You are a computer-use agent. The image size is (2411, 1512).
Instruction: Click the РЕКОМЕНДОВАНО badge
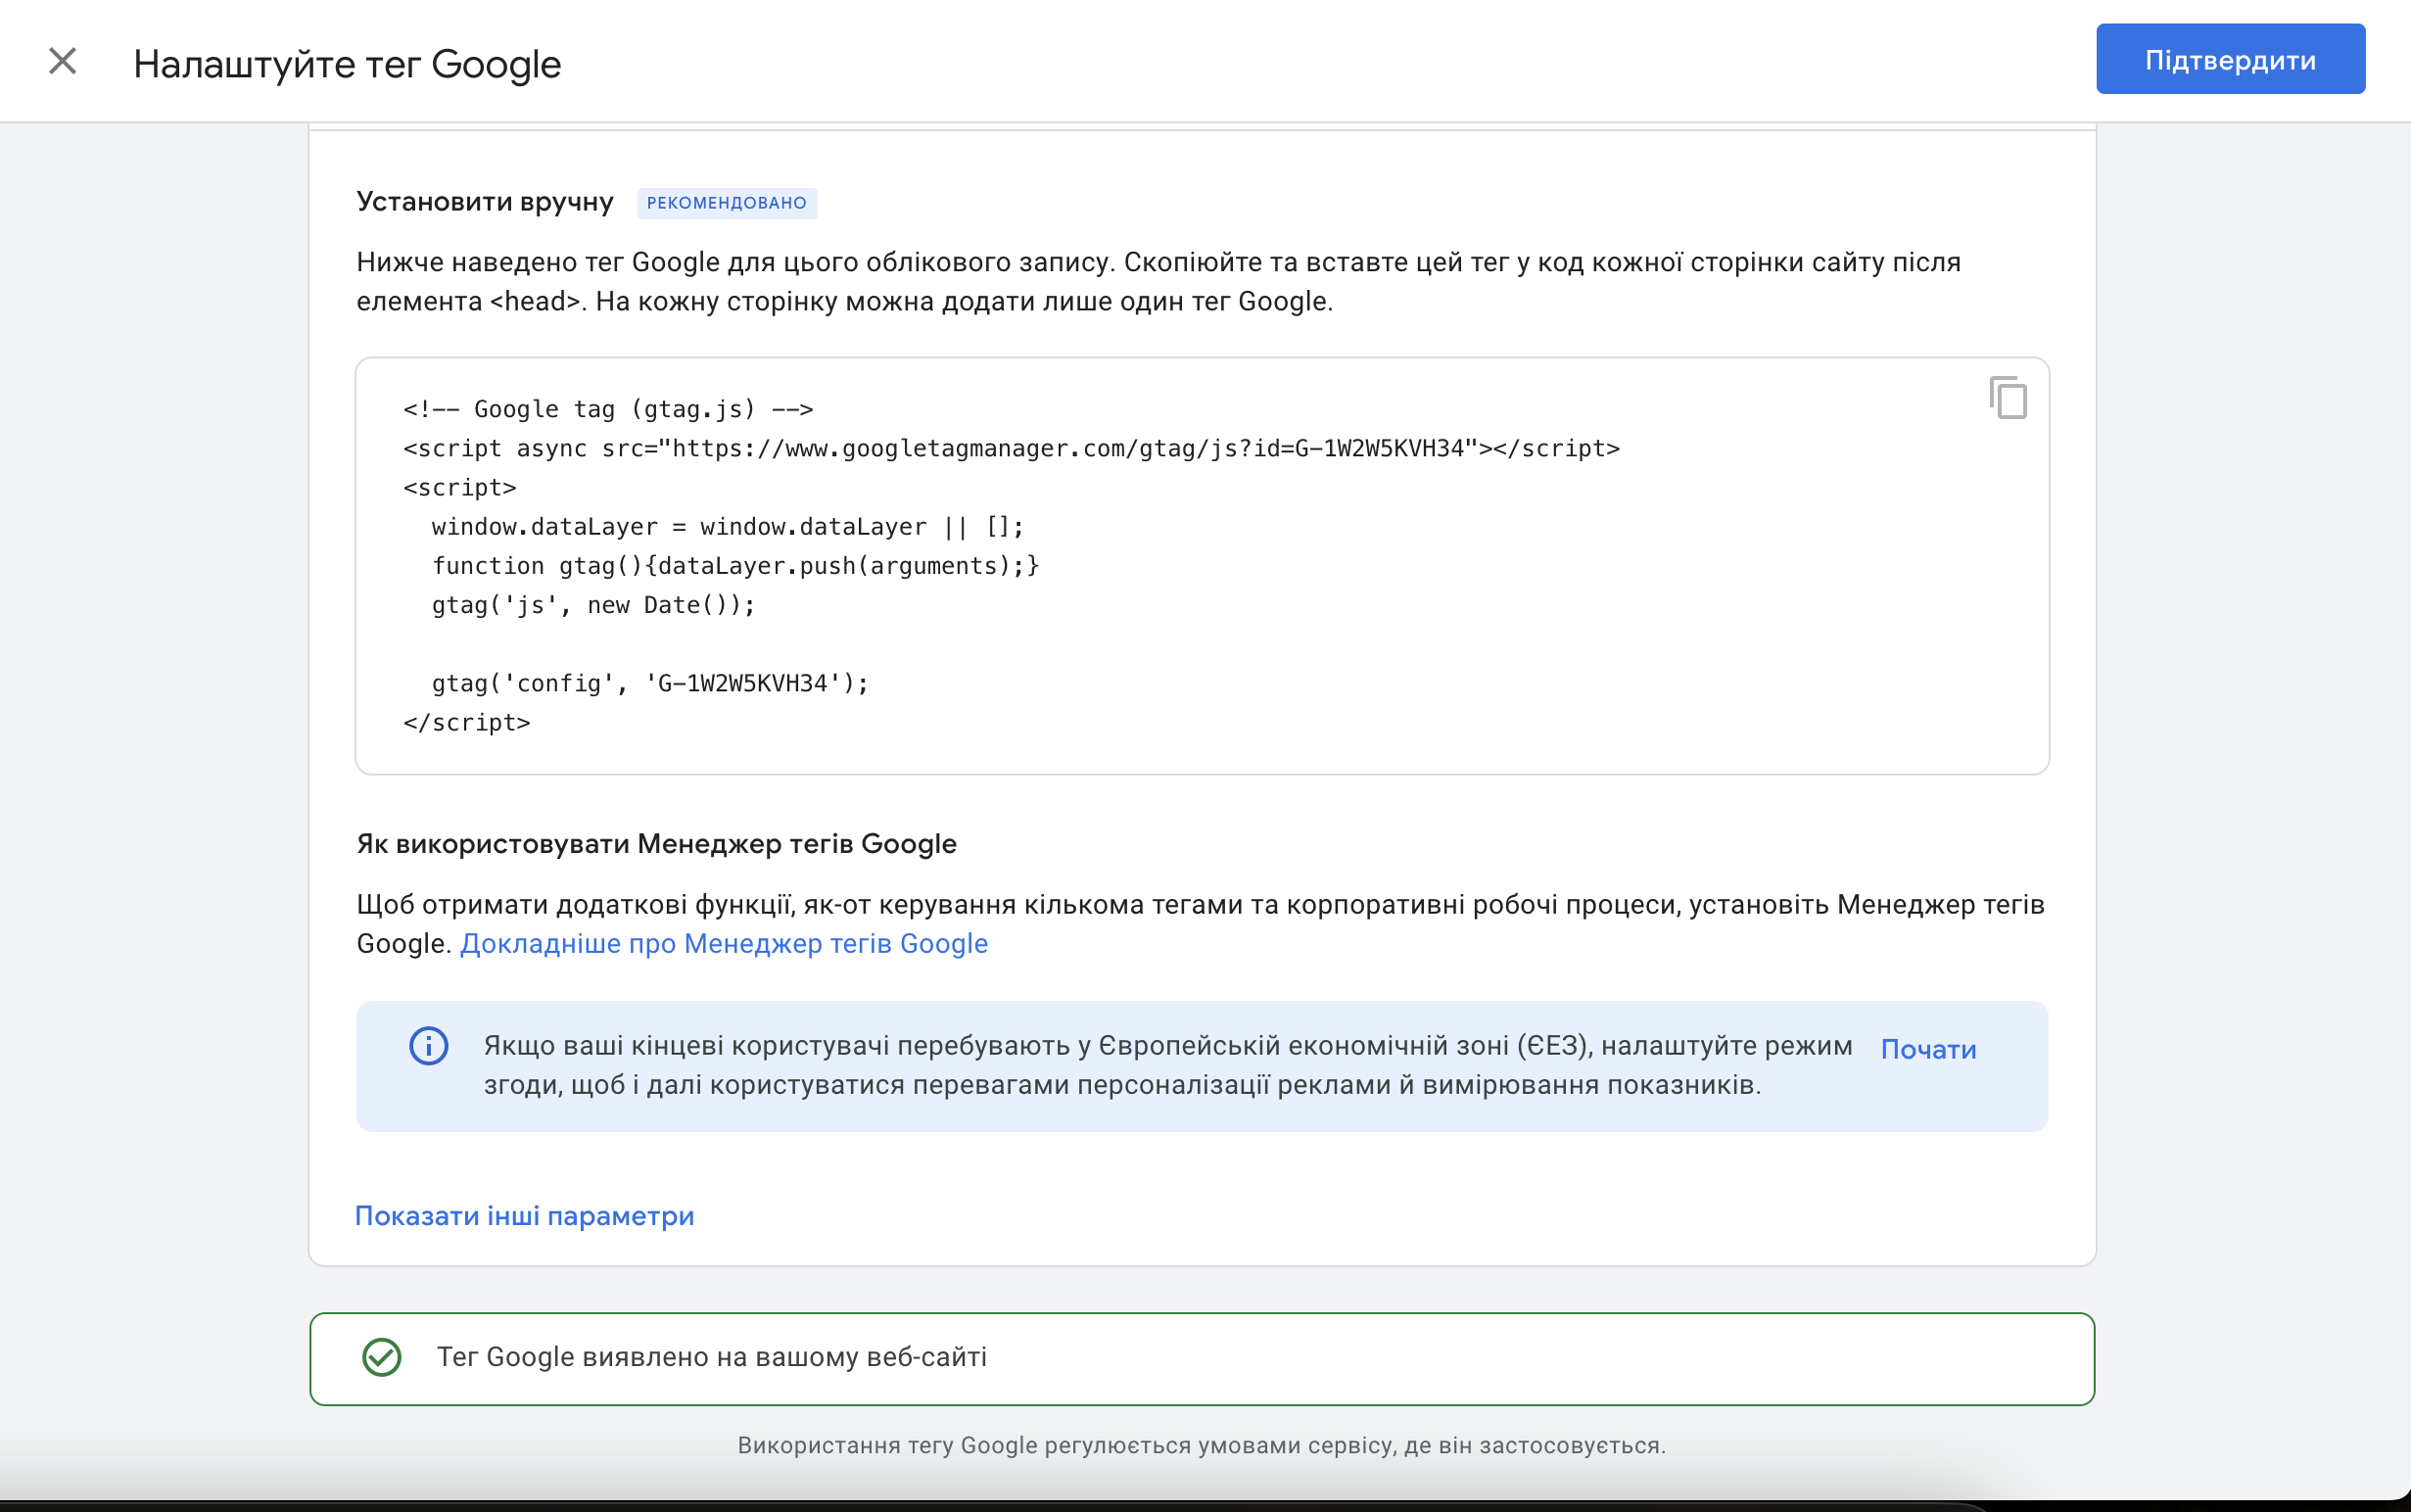(726, 203)
